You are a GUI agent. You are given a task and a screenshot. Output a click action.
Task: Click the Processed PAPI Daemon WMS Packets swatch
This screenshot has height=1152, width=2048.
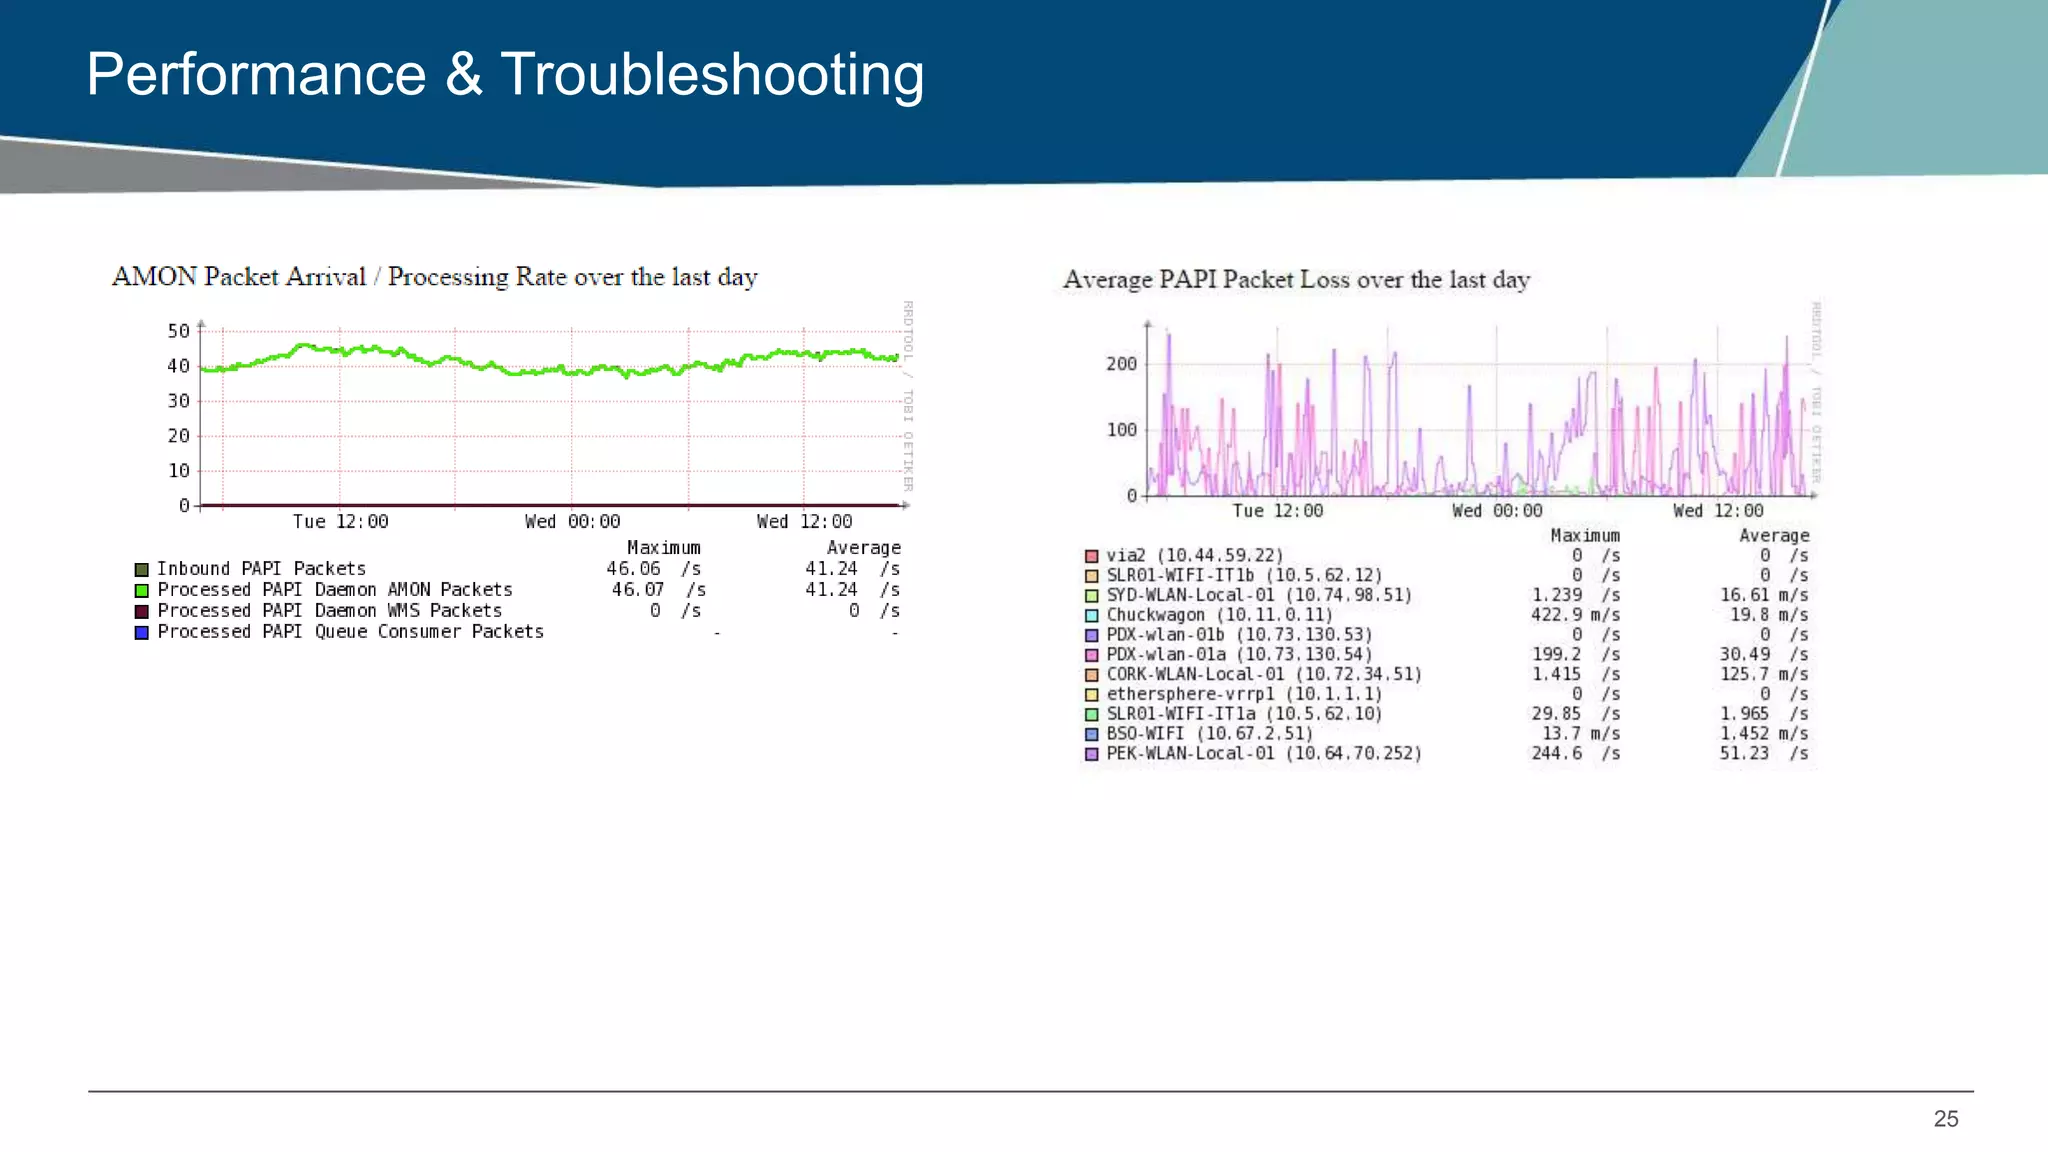(142, 612)
